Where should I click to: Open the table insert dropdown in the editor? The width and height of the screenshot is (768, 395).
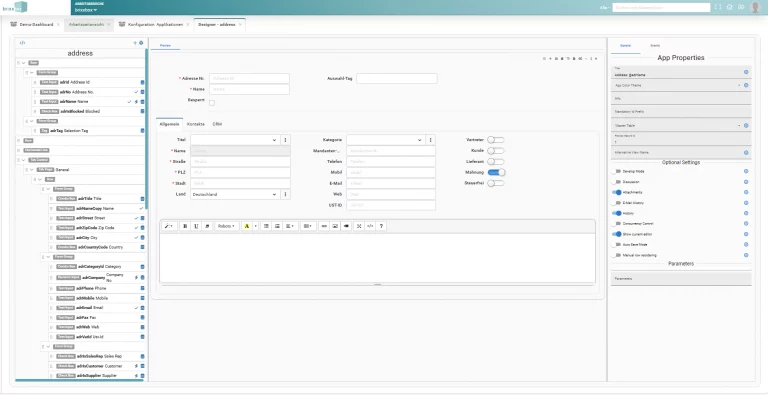[308, 226]
